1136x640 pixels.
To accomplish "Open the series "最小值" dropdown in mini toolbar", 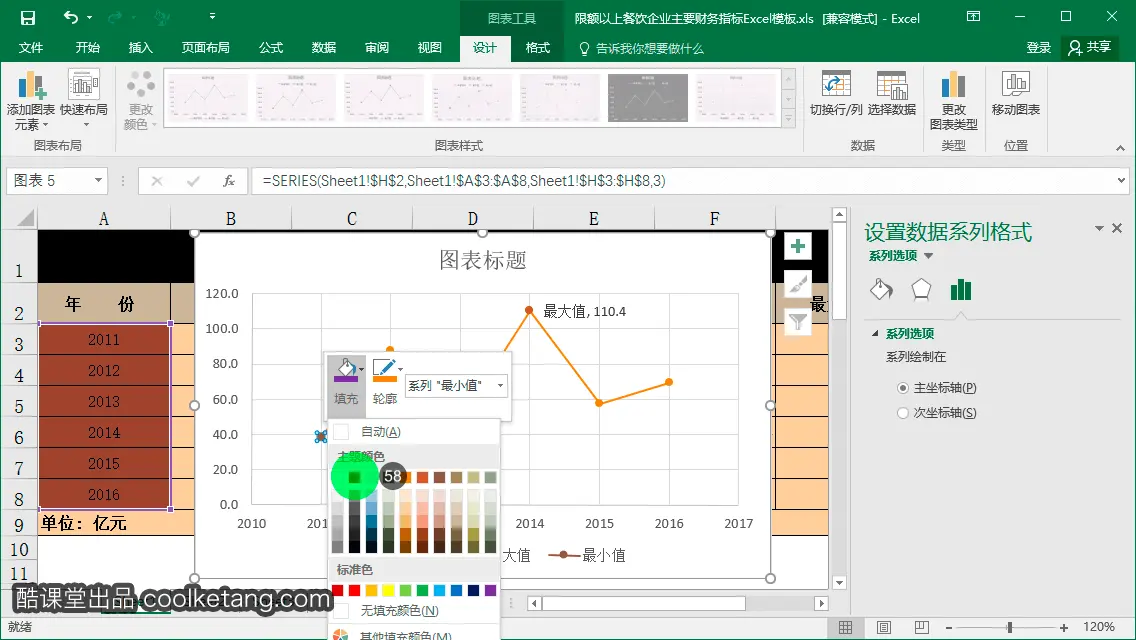I will click(x=500, y=386).
